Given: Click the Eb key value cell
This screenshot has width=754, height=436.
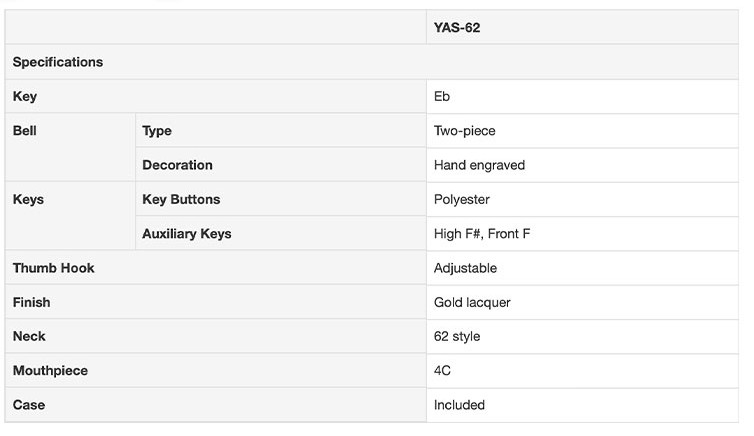Looking at the screenshot, I should [x=442, y=97].
